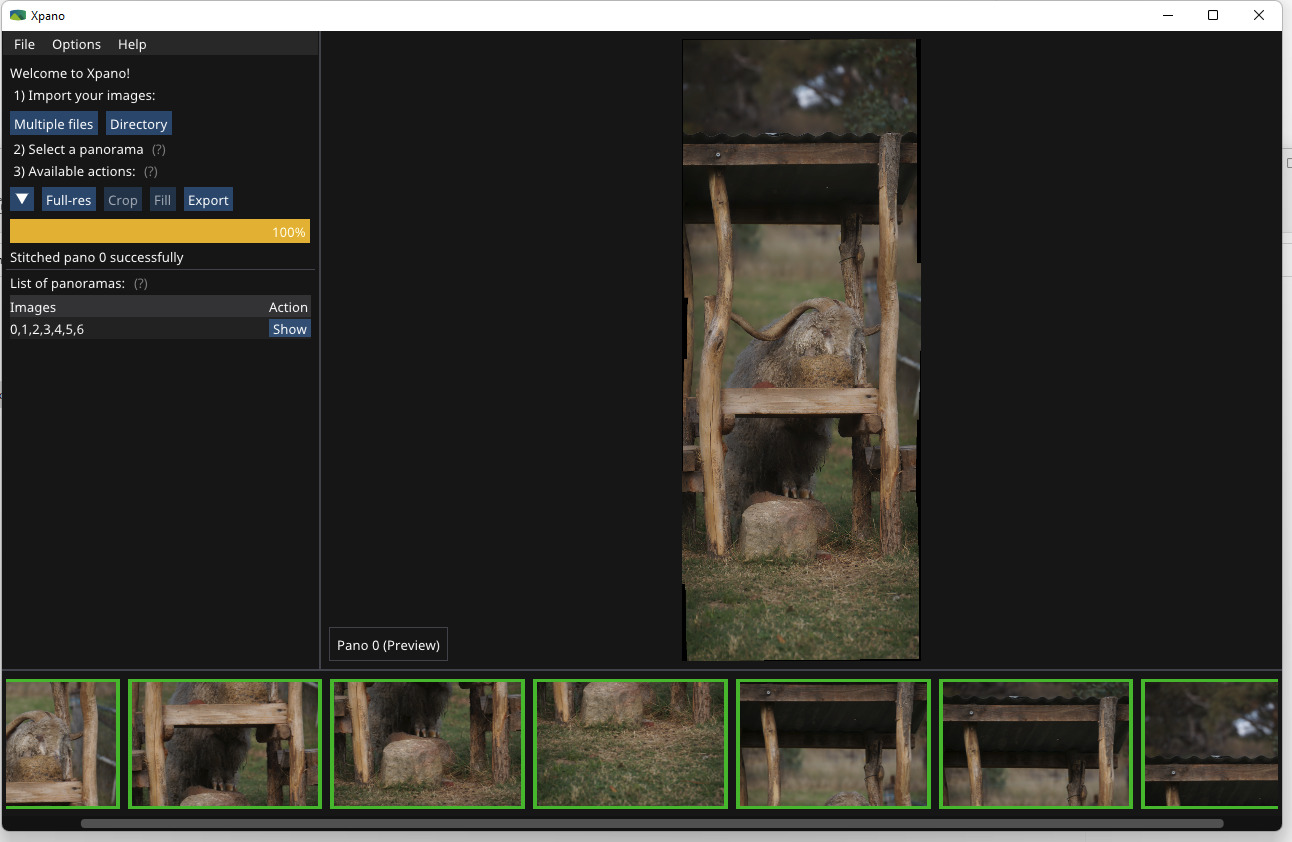Click the Xpano app logo icon

click(x=17, y=16)
